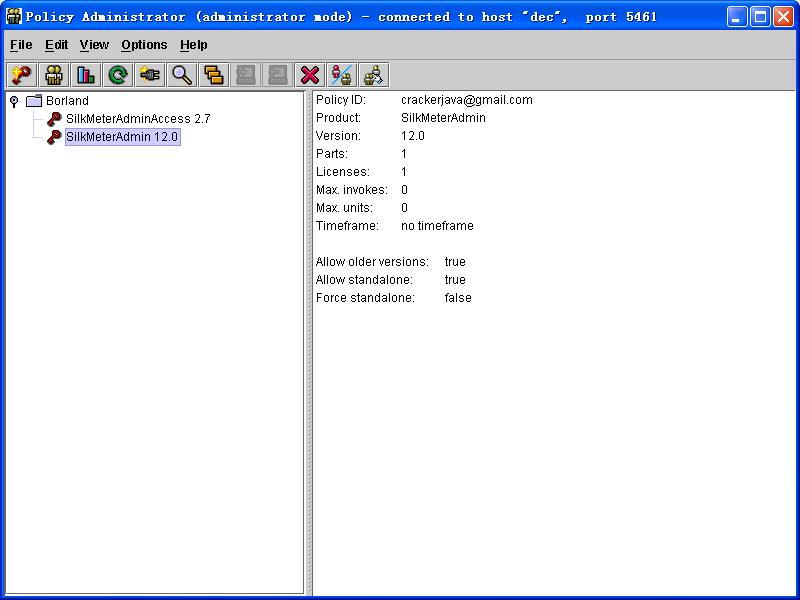
Task: Click the Policy ID label
Action: coord(340,100)
